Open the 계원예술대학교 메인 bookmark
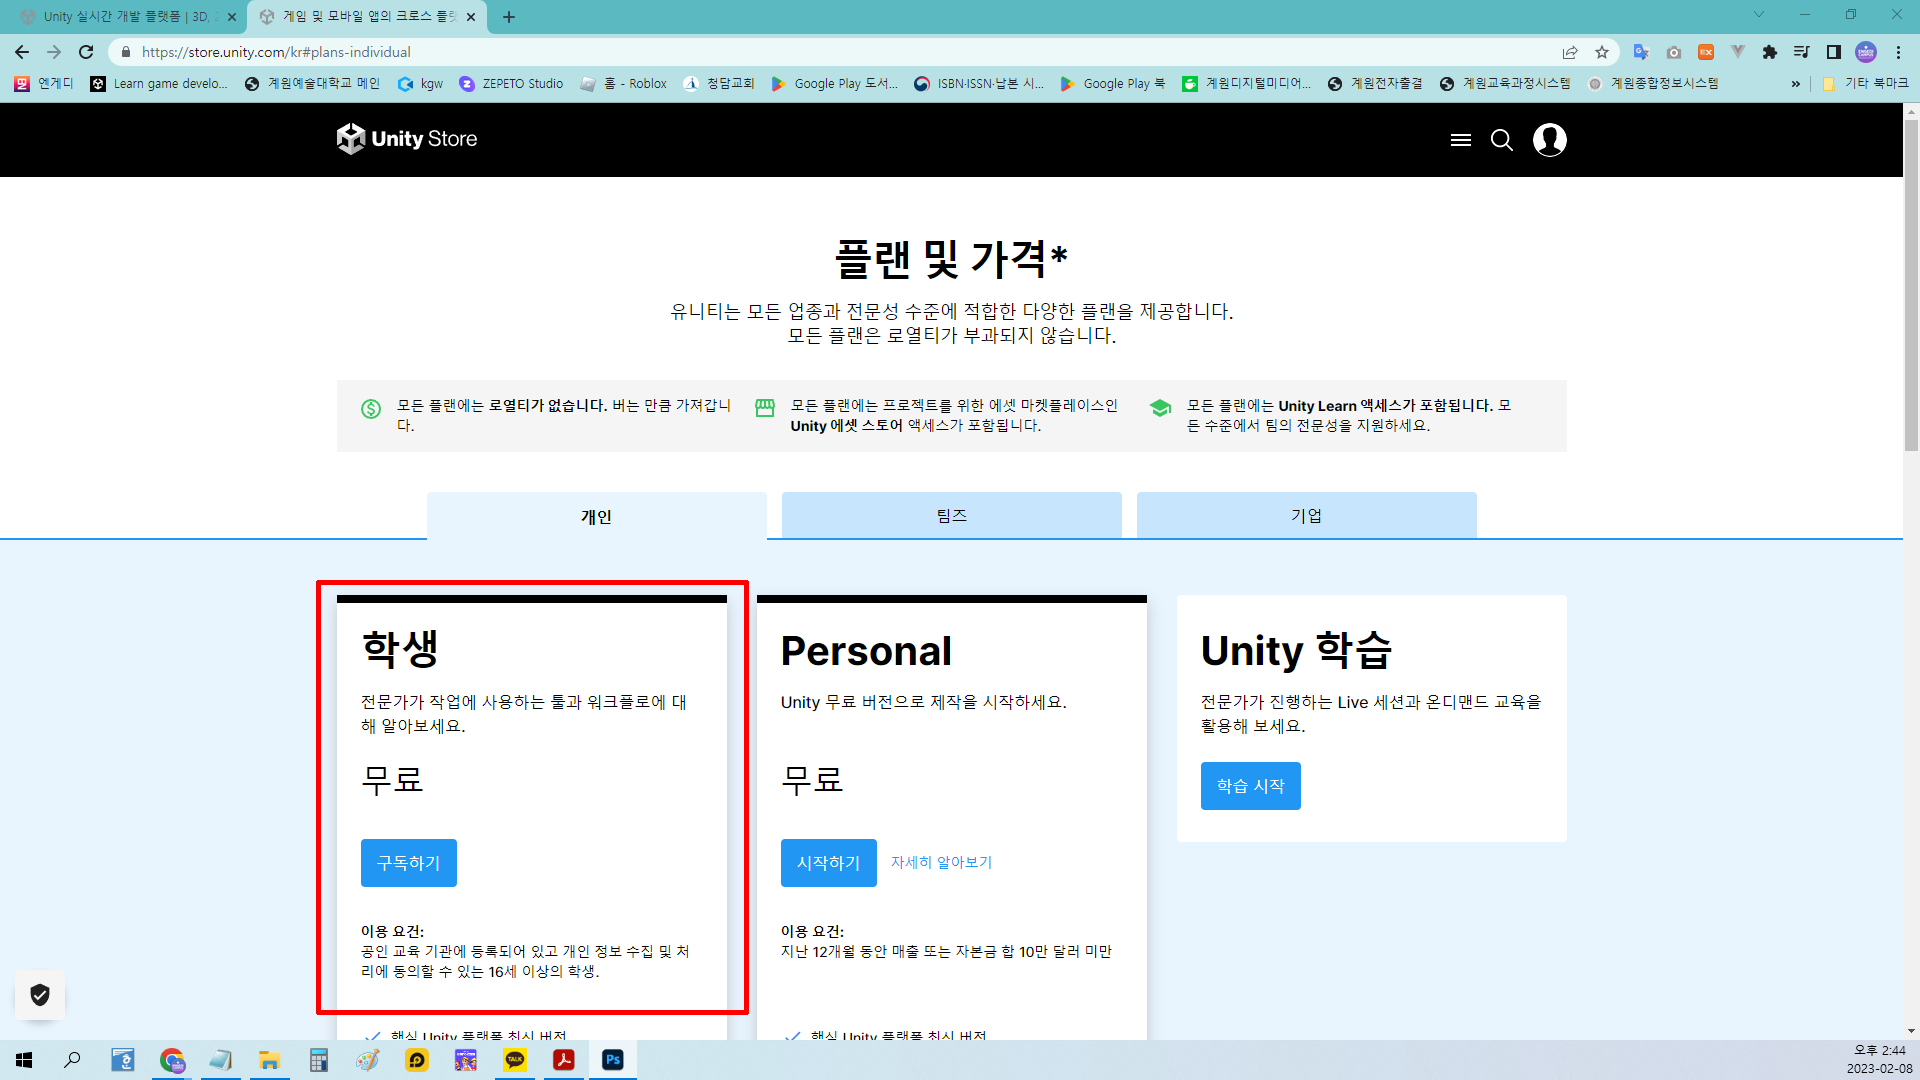This screenshot has height=1080, width=1920. (x=312, y=84)
